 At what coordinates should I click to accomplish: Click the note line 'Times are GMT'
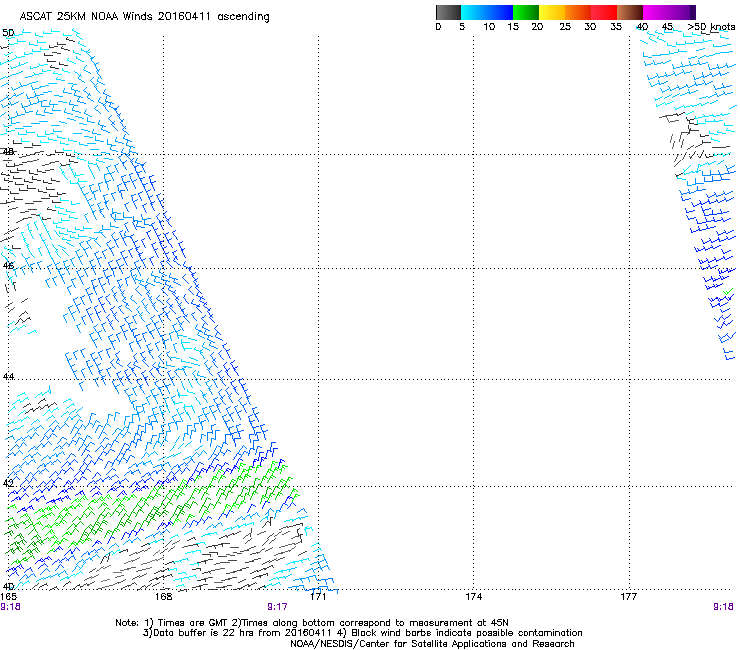click(193, 623)
